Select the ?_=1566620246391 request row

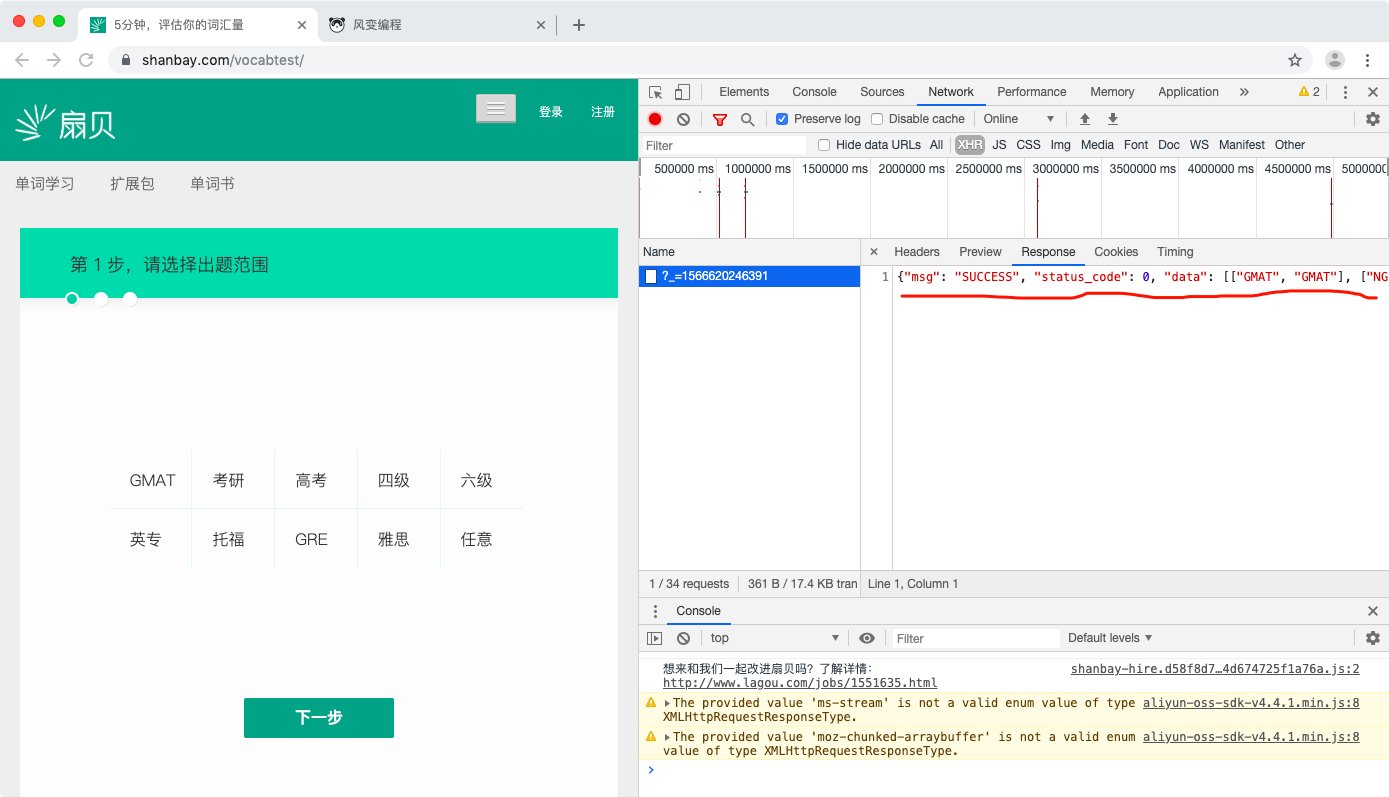coord(749,276)
